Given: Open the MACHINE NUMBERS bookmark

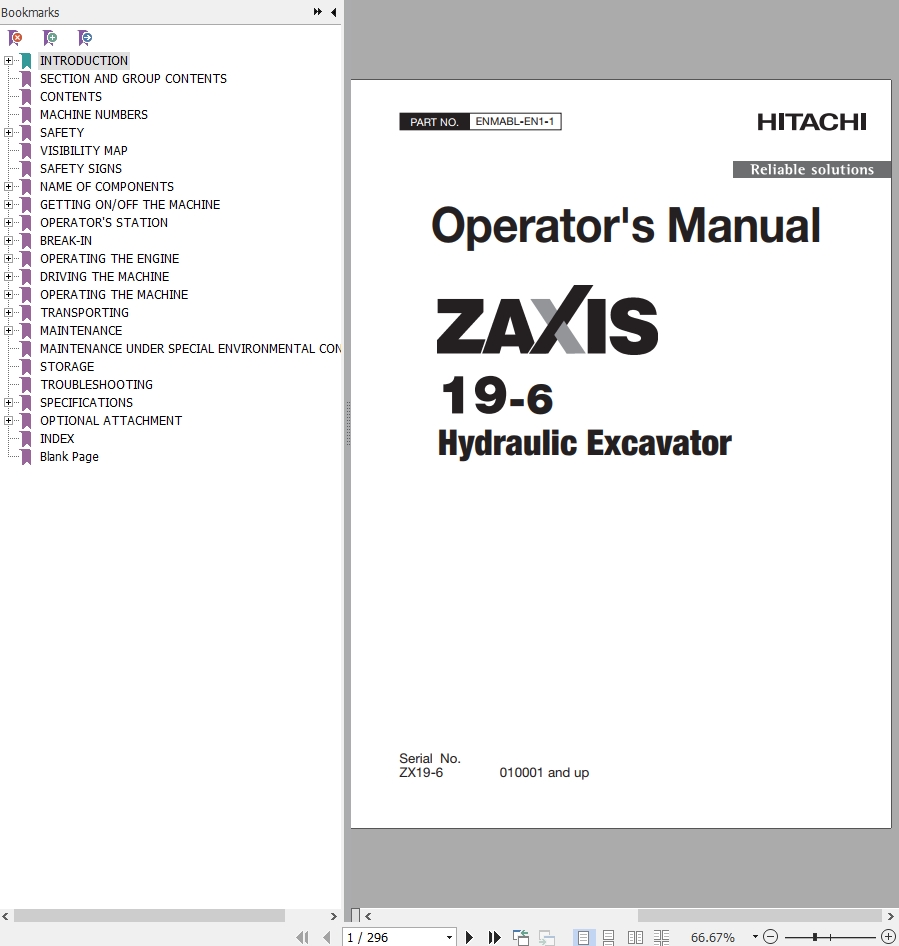Looking at the screenshot, I should (94, 115).
